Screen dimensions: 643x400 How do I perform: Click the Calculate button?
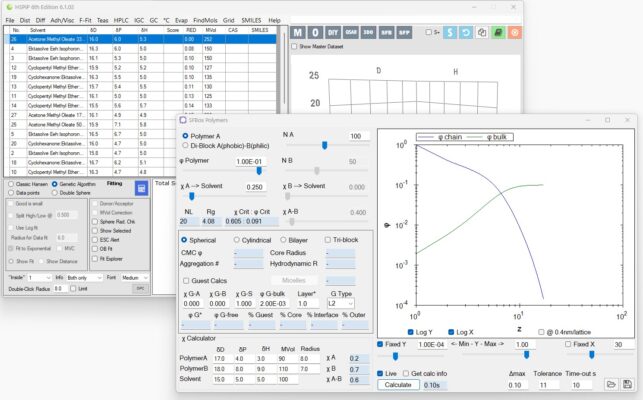click(398, 385)
